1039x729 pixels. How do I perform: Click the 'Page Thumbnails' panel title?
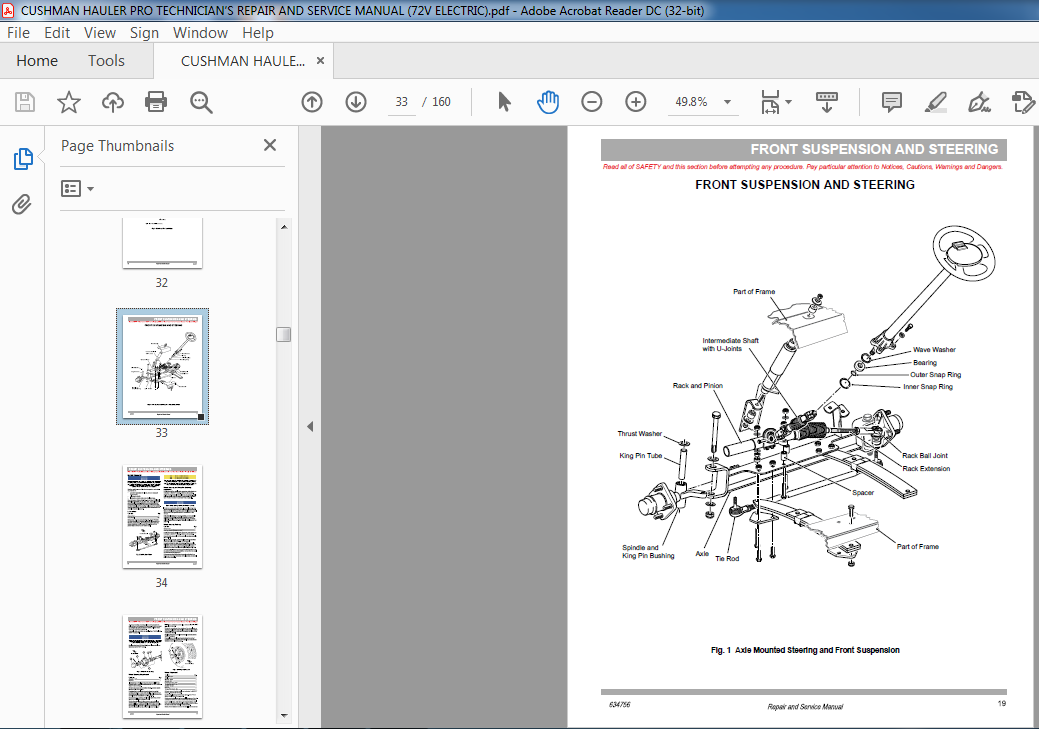(117, 146)
